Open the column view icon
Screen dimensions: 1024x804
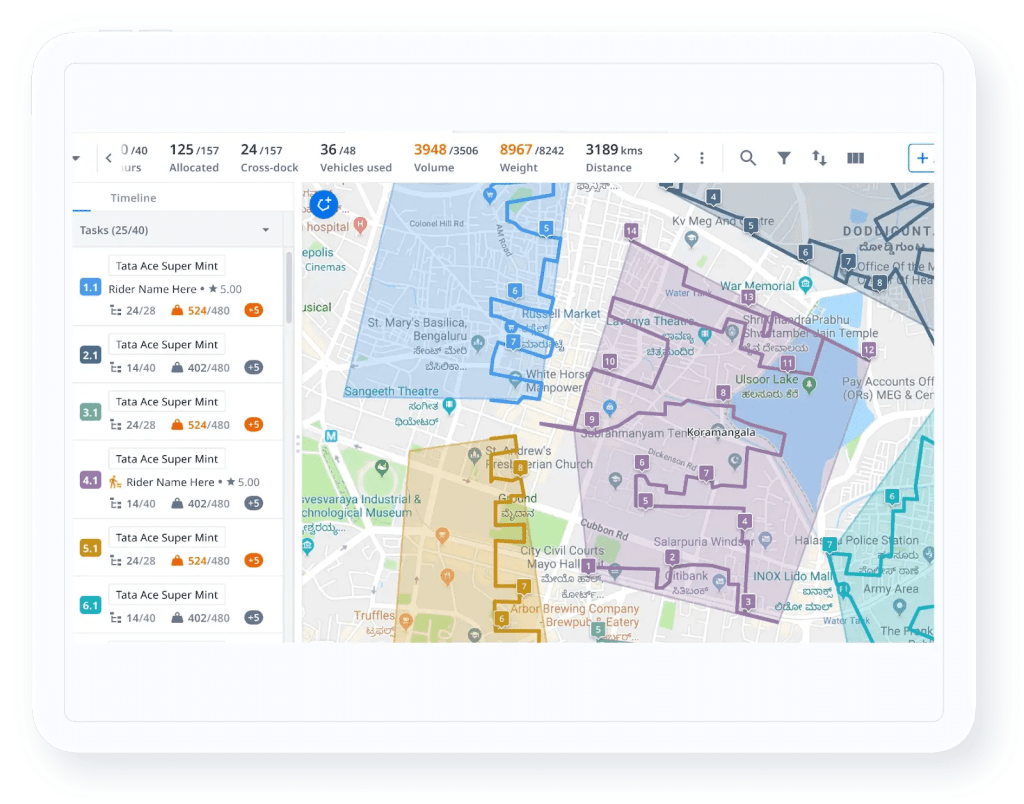(x=855, y=157)
